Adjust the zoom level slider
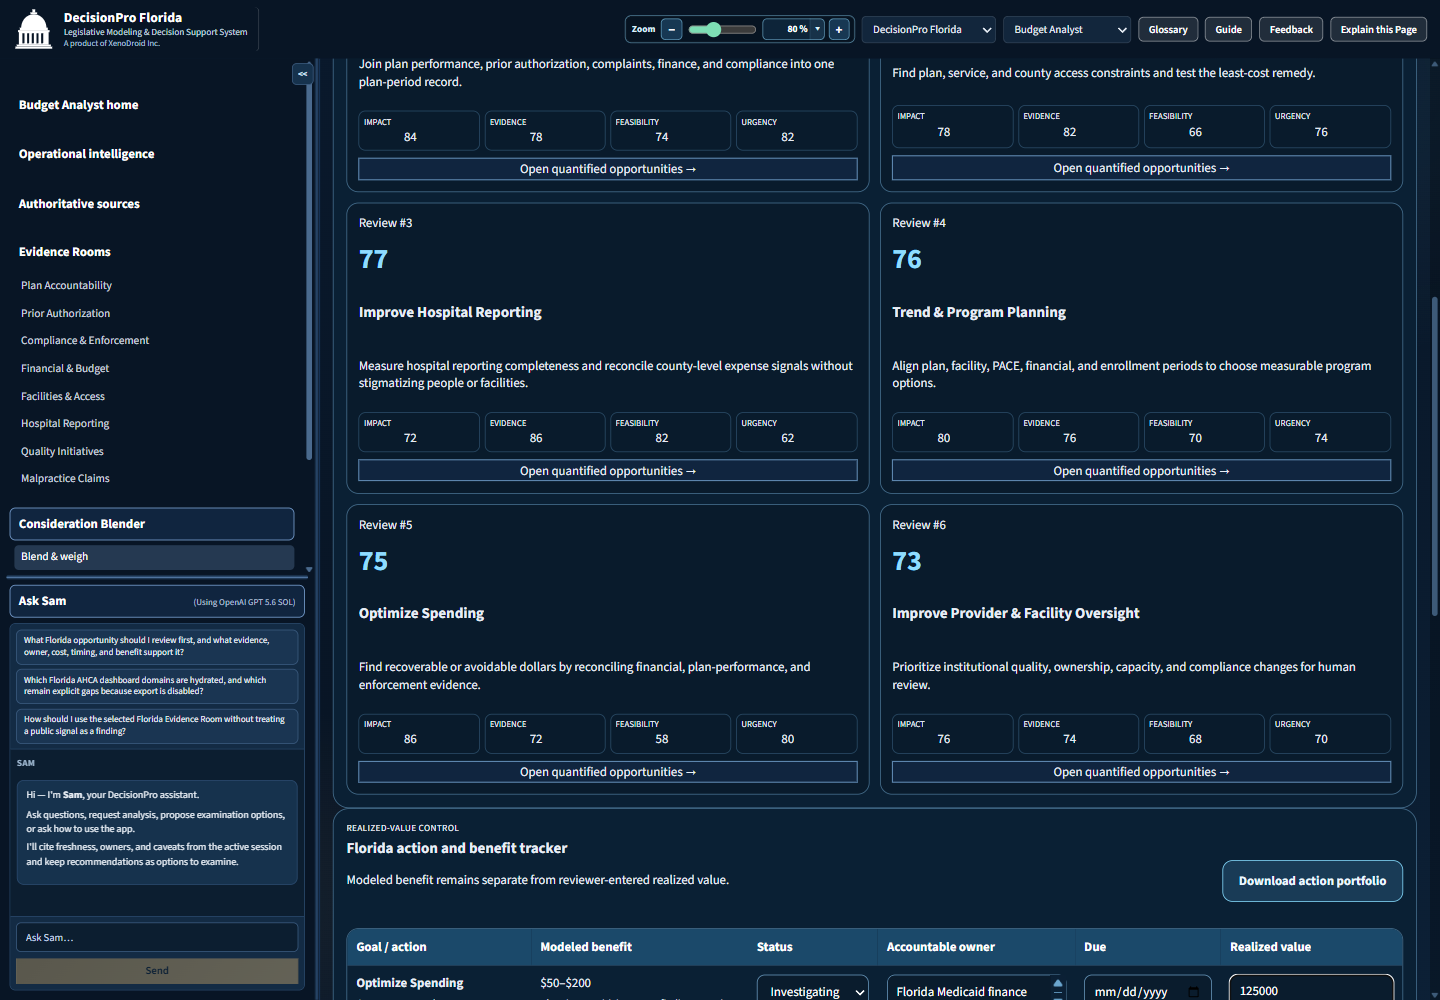 [722, 29]
